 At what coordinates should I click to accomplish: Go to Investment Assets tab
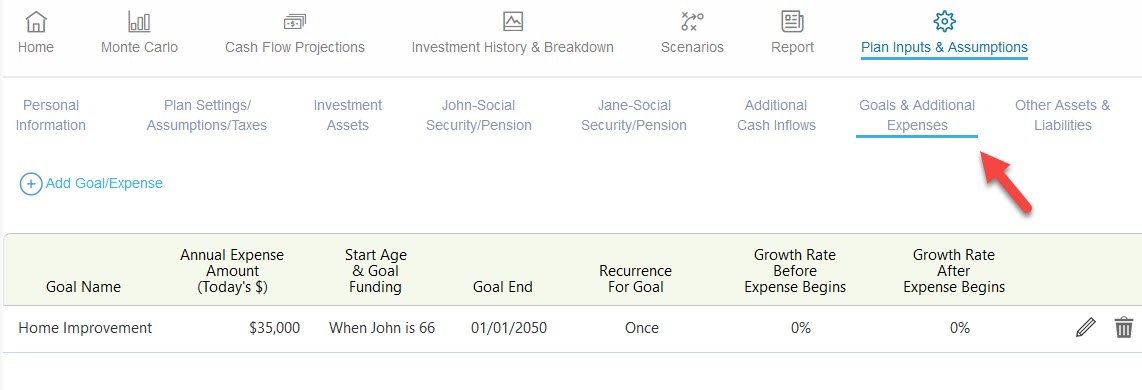pyautogui.click(x=347, y=115)
